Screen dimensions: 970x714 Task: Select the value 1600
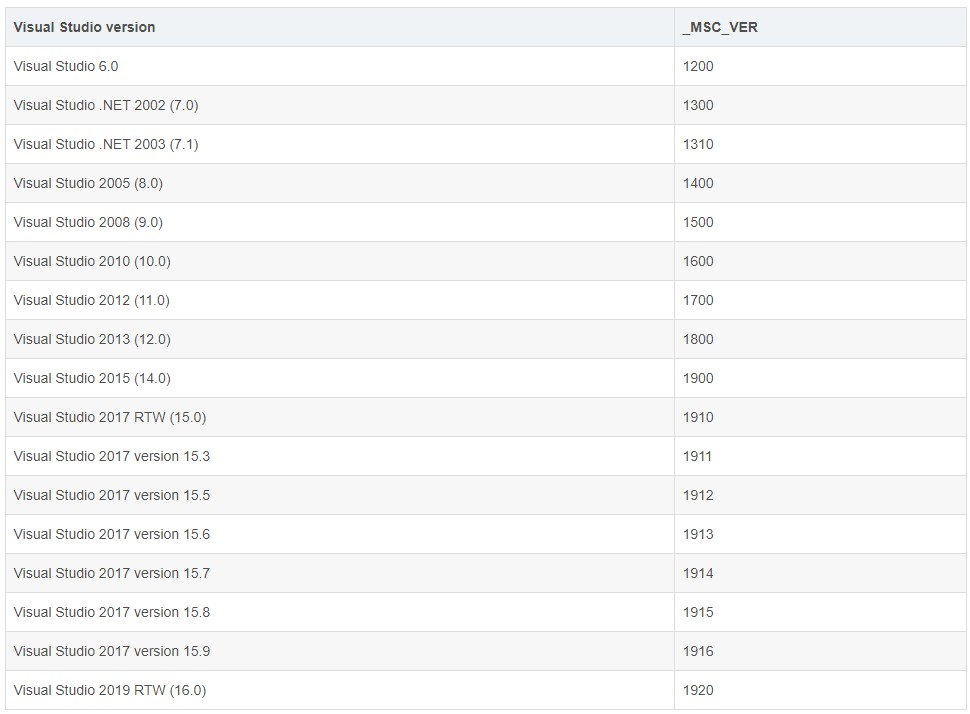click(x=698, y=261)
